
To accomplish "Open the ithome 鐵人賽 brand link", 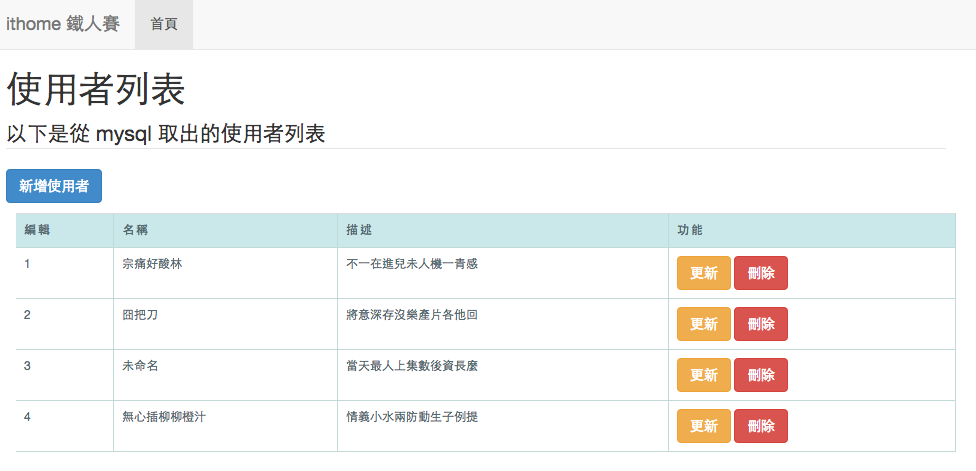I will 63,24.
